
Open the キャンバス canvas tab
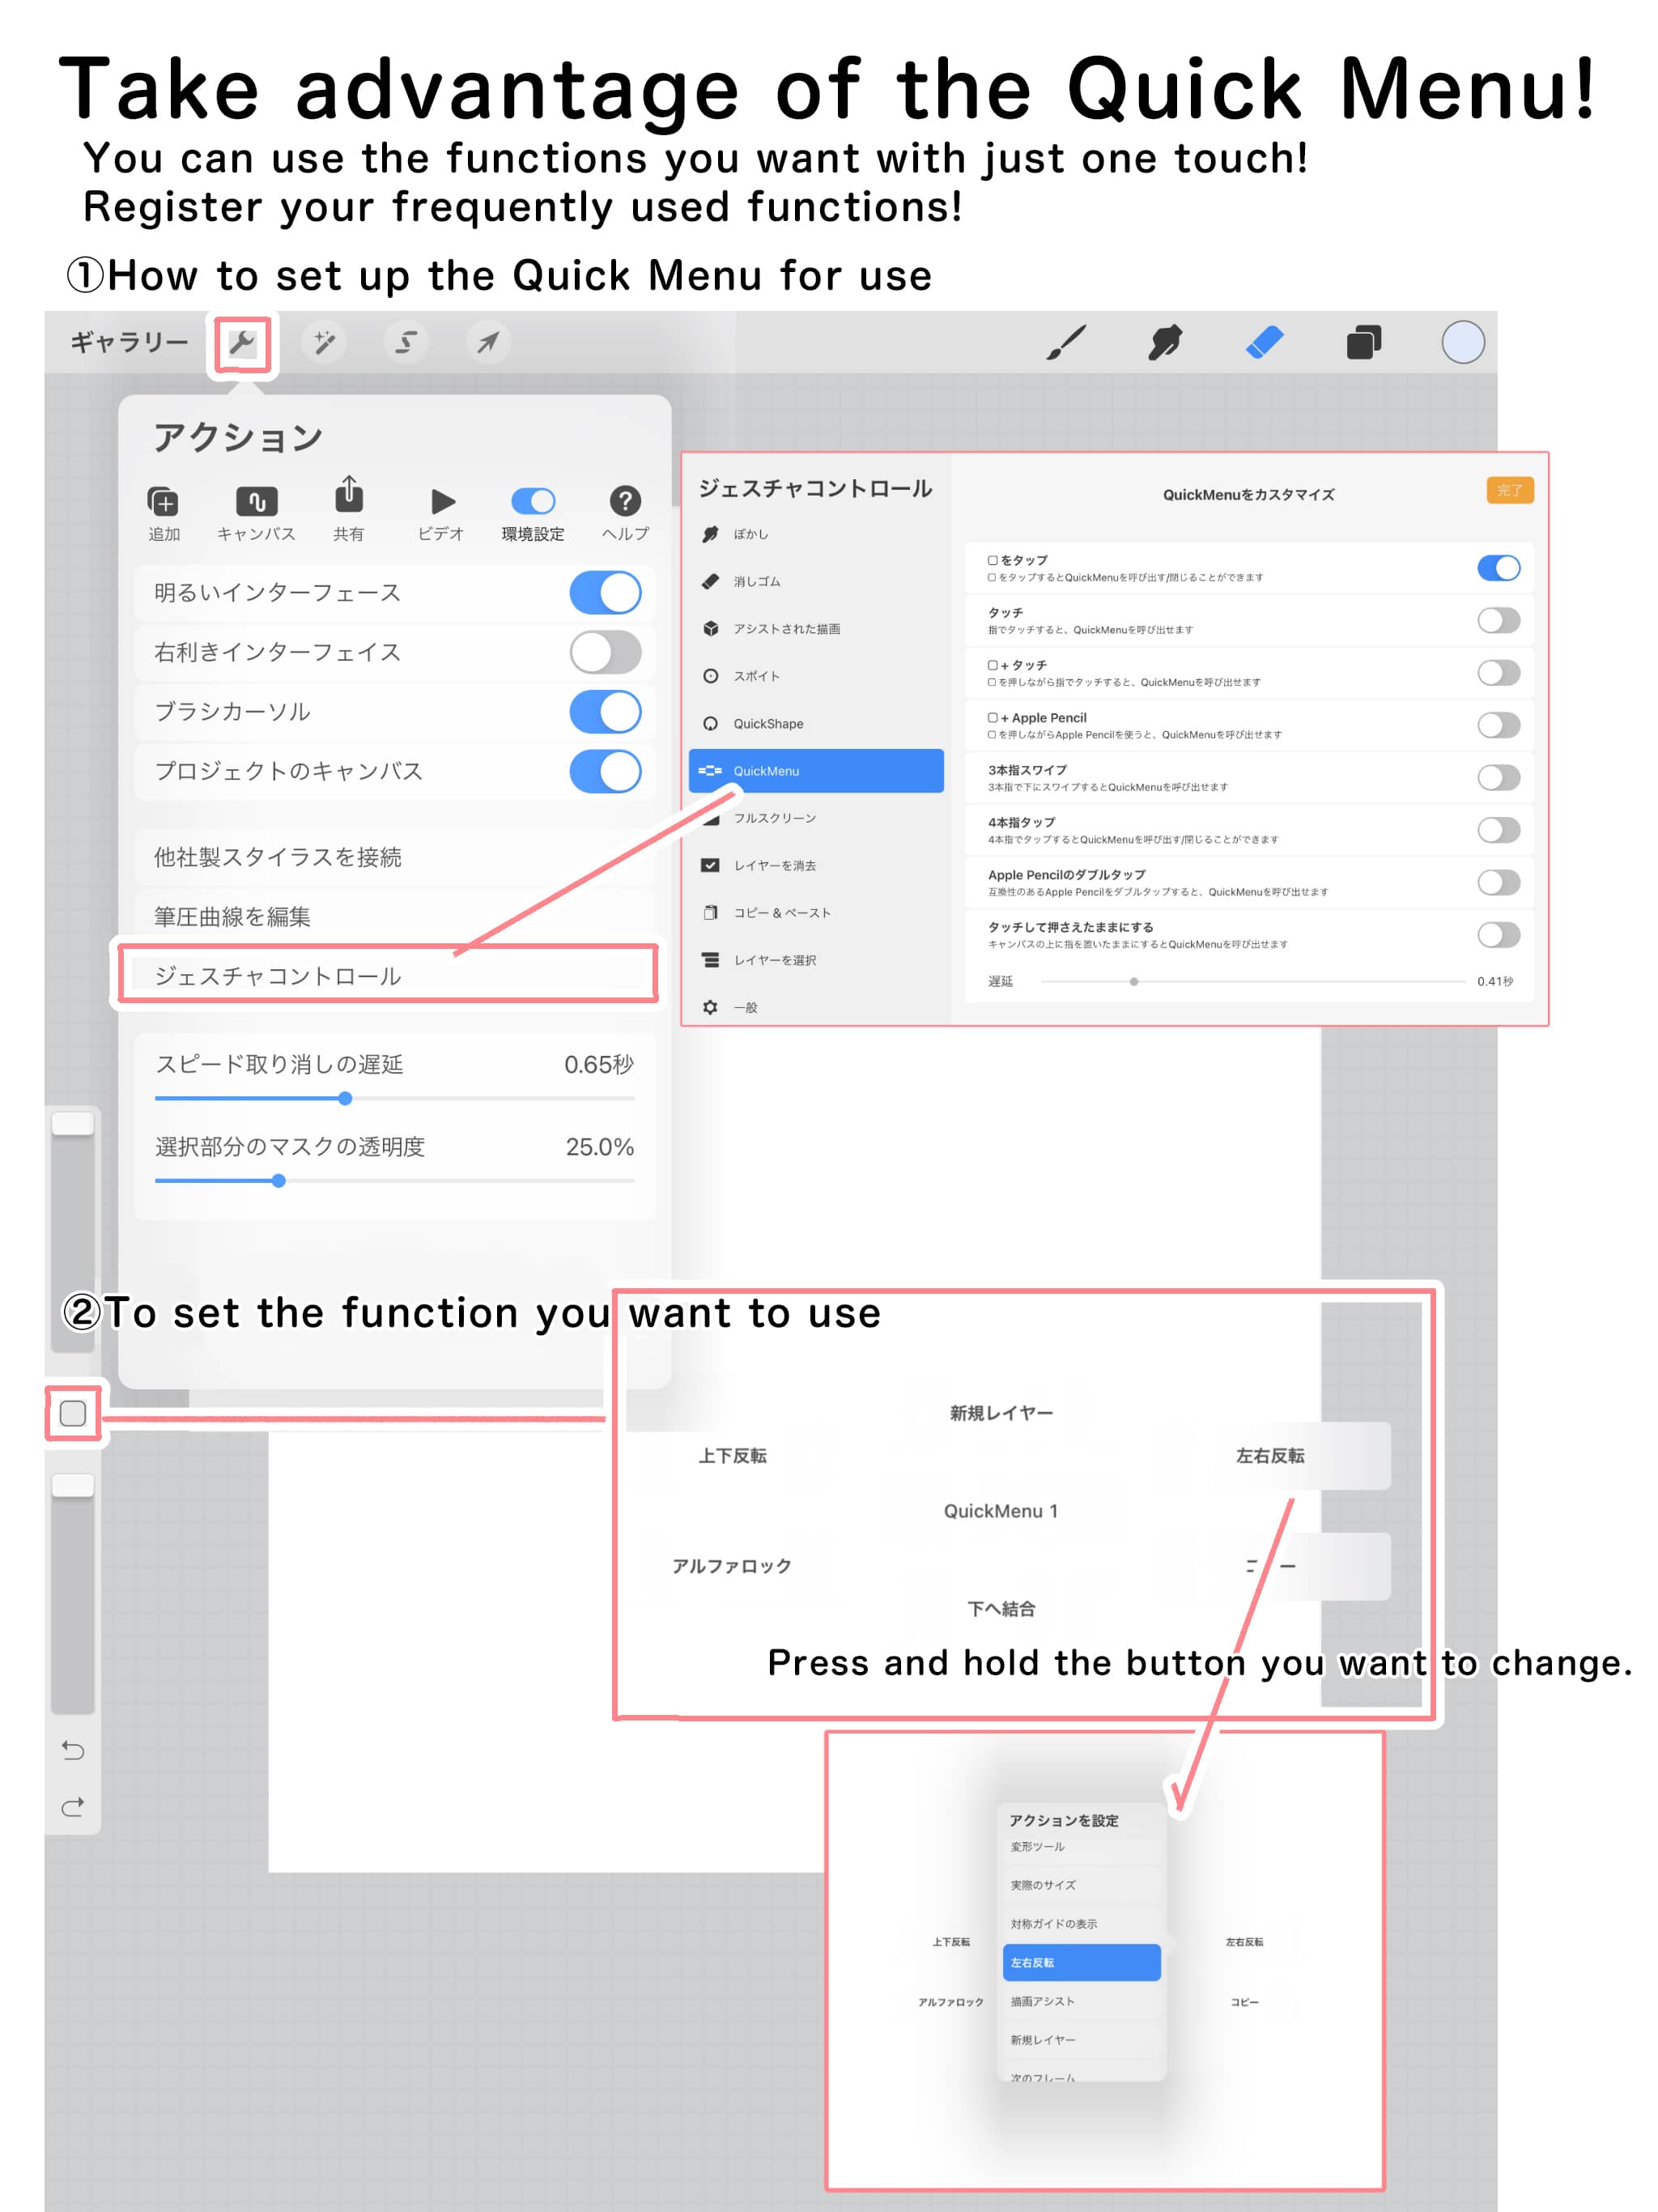tap(256, 514)
